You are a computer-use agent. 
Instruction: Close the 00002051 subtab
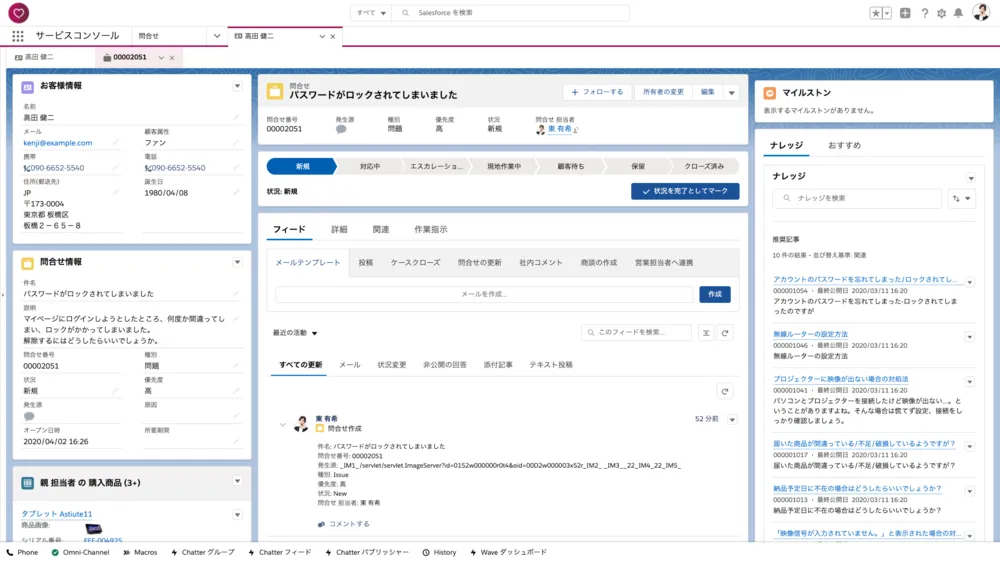tap(172, 57)
